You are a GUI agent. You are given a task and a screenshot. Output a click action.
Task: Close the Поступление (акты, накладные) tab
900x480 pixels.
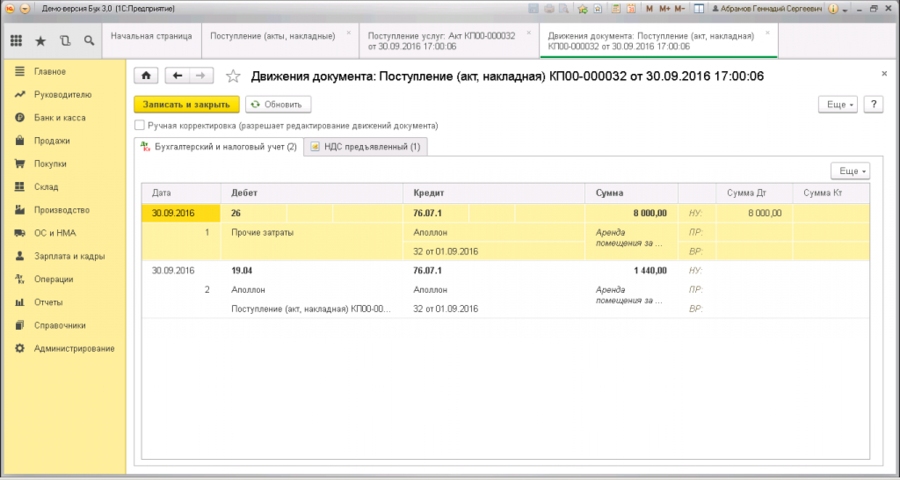349,33
